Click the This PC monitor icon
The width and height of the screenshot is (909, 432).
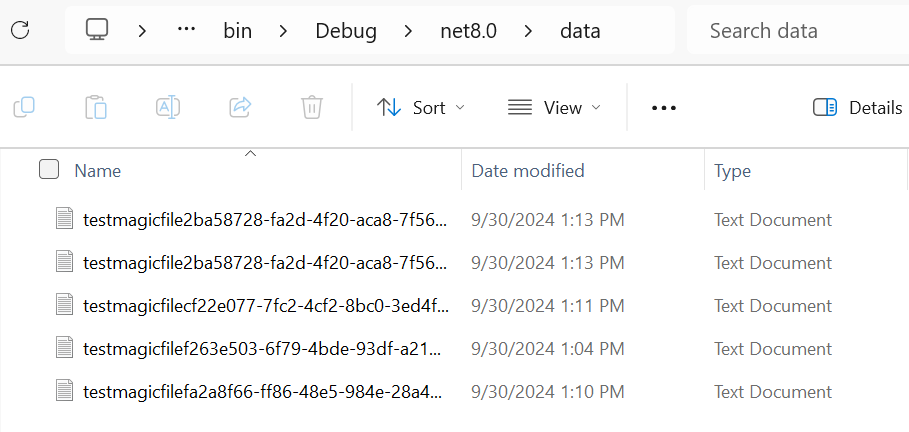pyautogui.click(x=97, y=30)
